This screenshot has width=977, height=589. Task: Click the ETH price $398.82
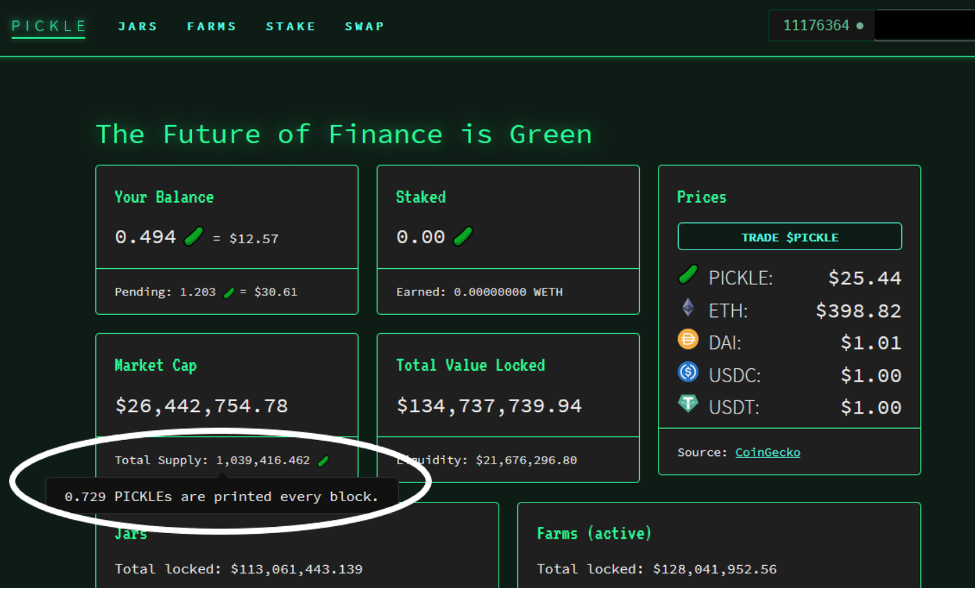[x=859, y=310]
